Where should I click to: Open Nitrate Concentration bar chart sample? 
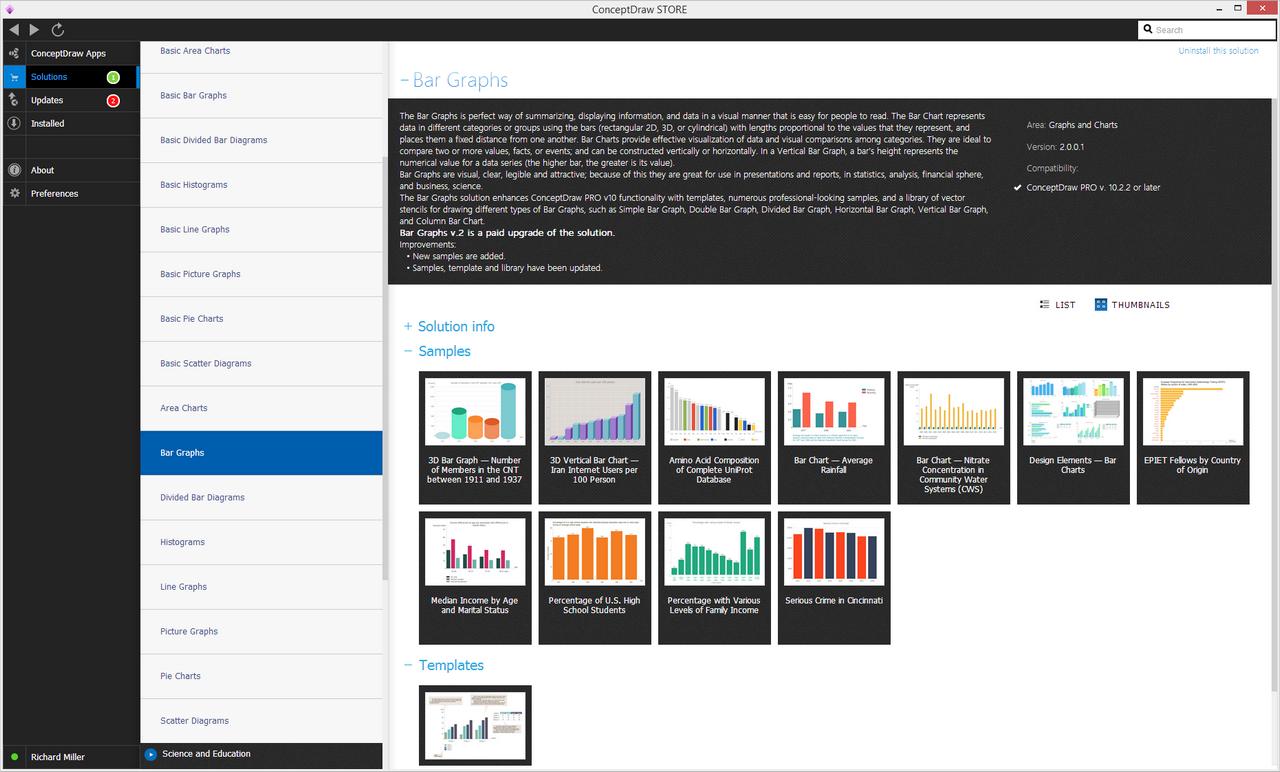tap(954, 437)
